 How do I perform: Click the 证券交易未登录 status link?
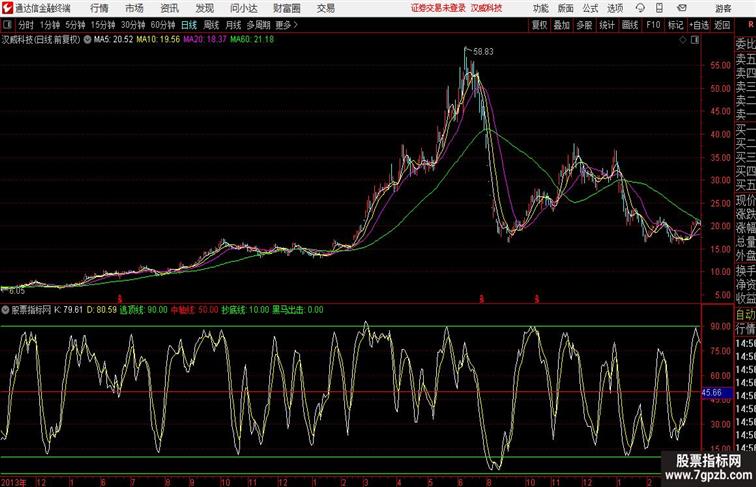438,8
